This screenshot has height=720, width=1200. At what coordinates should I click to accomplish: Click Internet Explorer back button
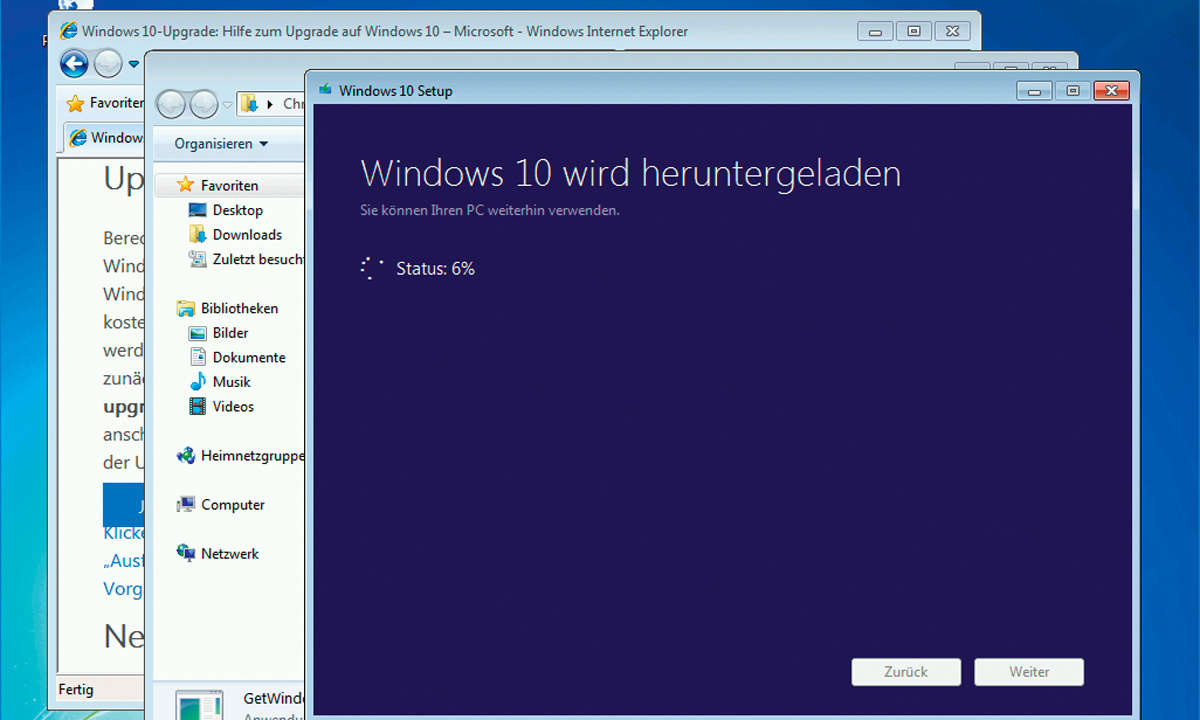tap(74, 64)
